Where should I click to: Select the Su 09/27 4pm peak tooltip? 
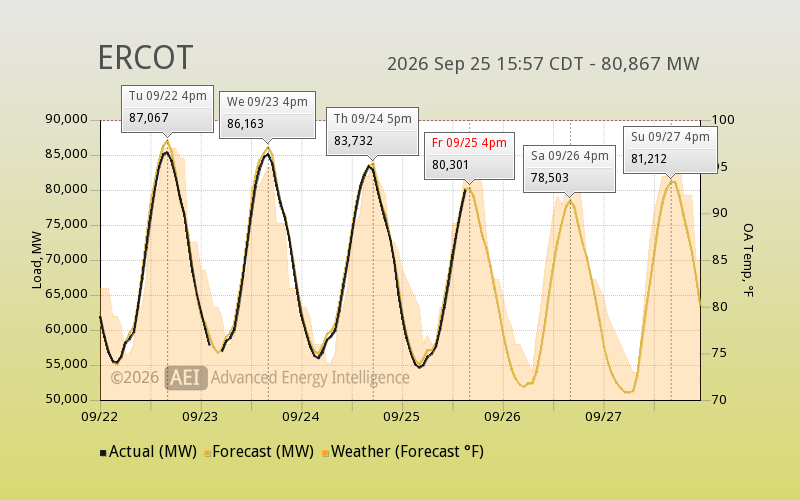tap(670, 150)
